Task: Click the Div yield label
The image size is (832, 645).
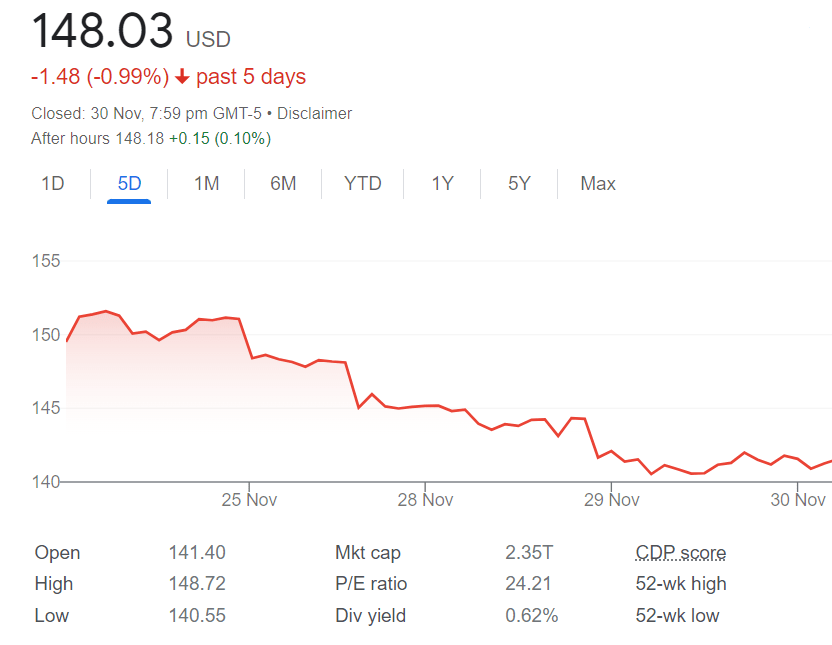Action: [x=370, y=616]
